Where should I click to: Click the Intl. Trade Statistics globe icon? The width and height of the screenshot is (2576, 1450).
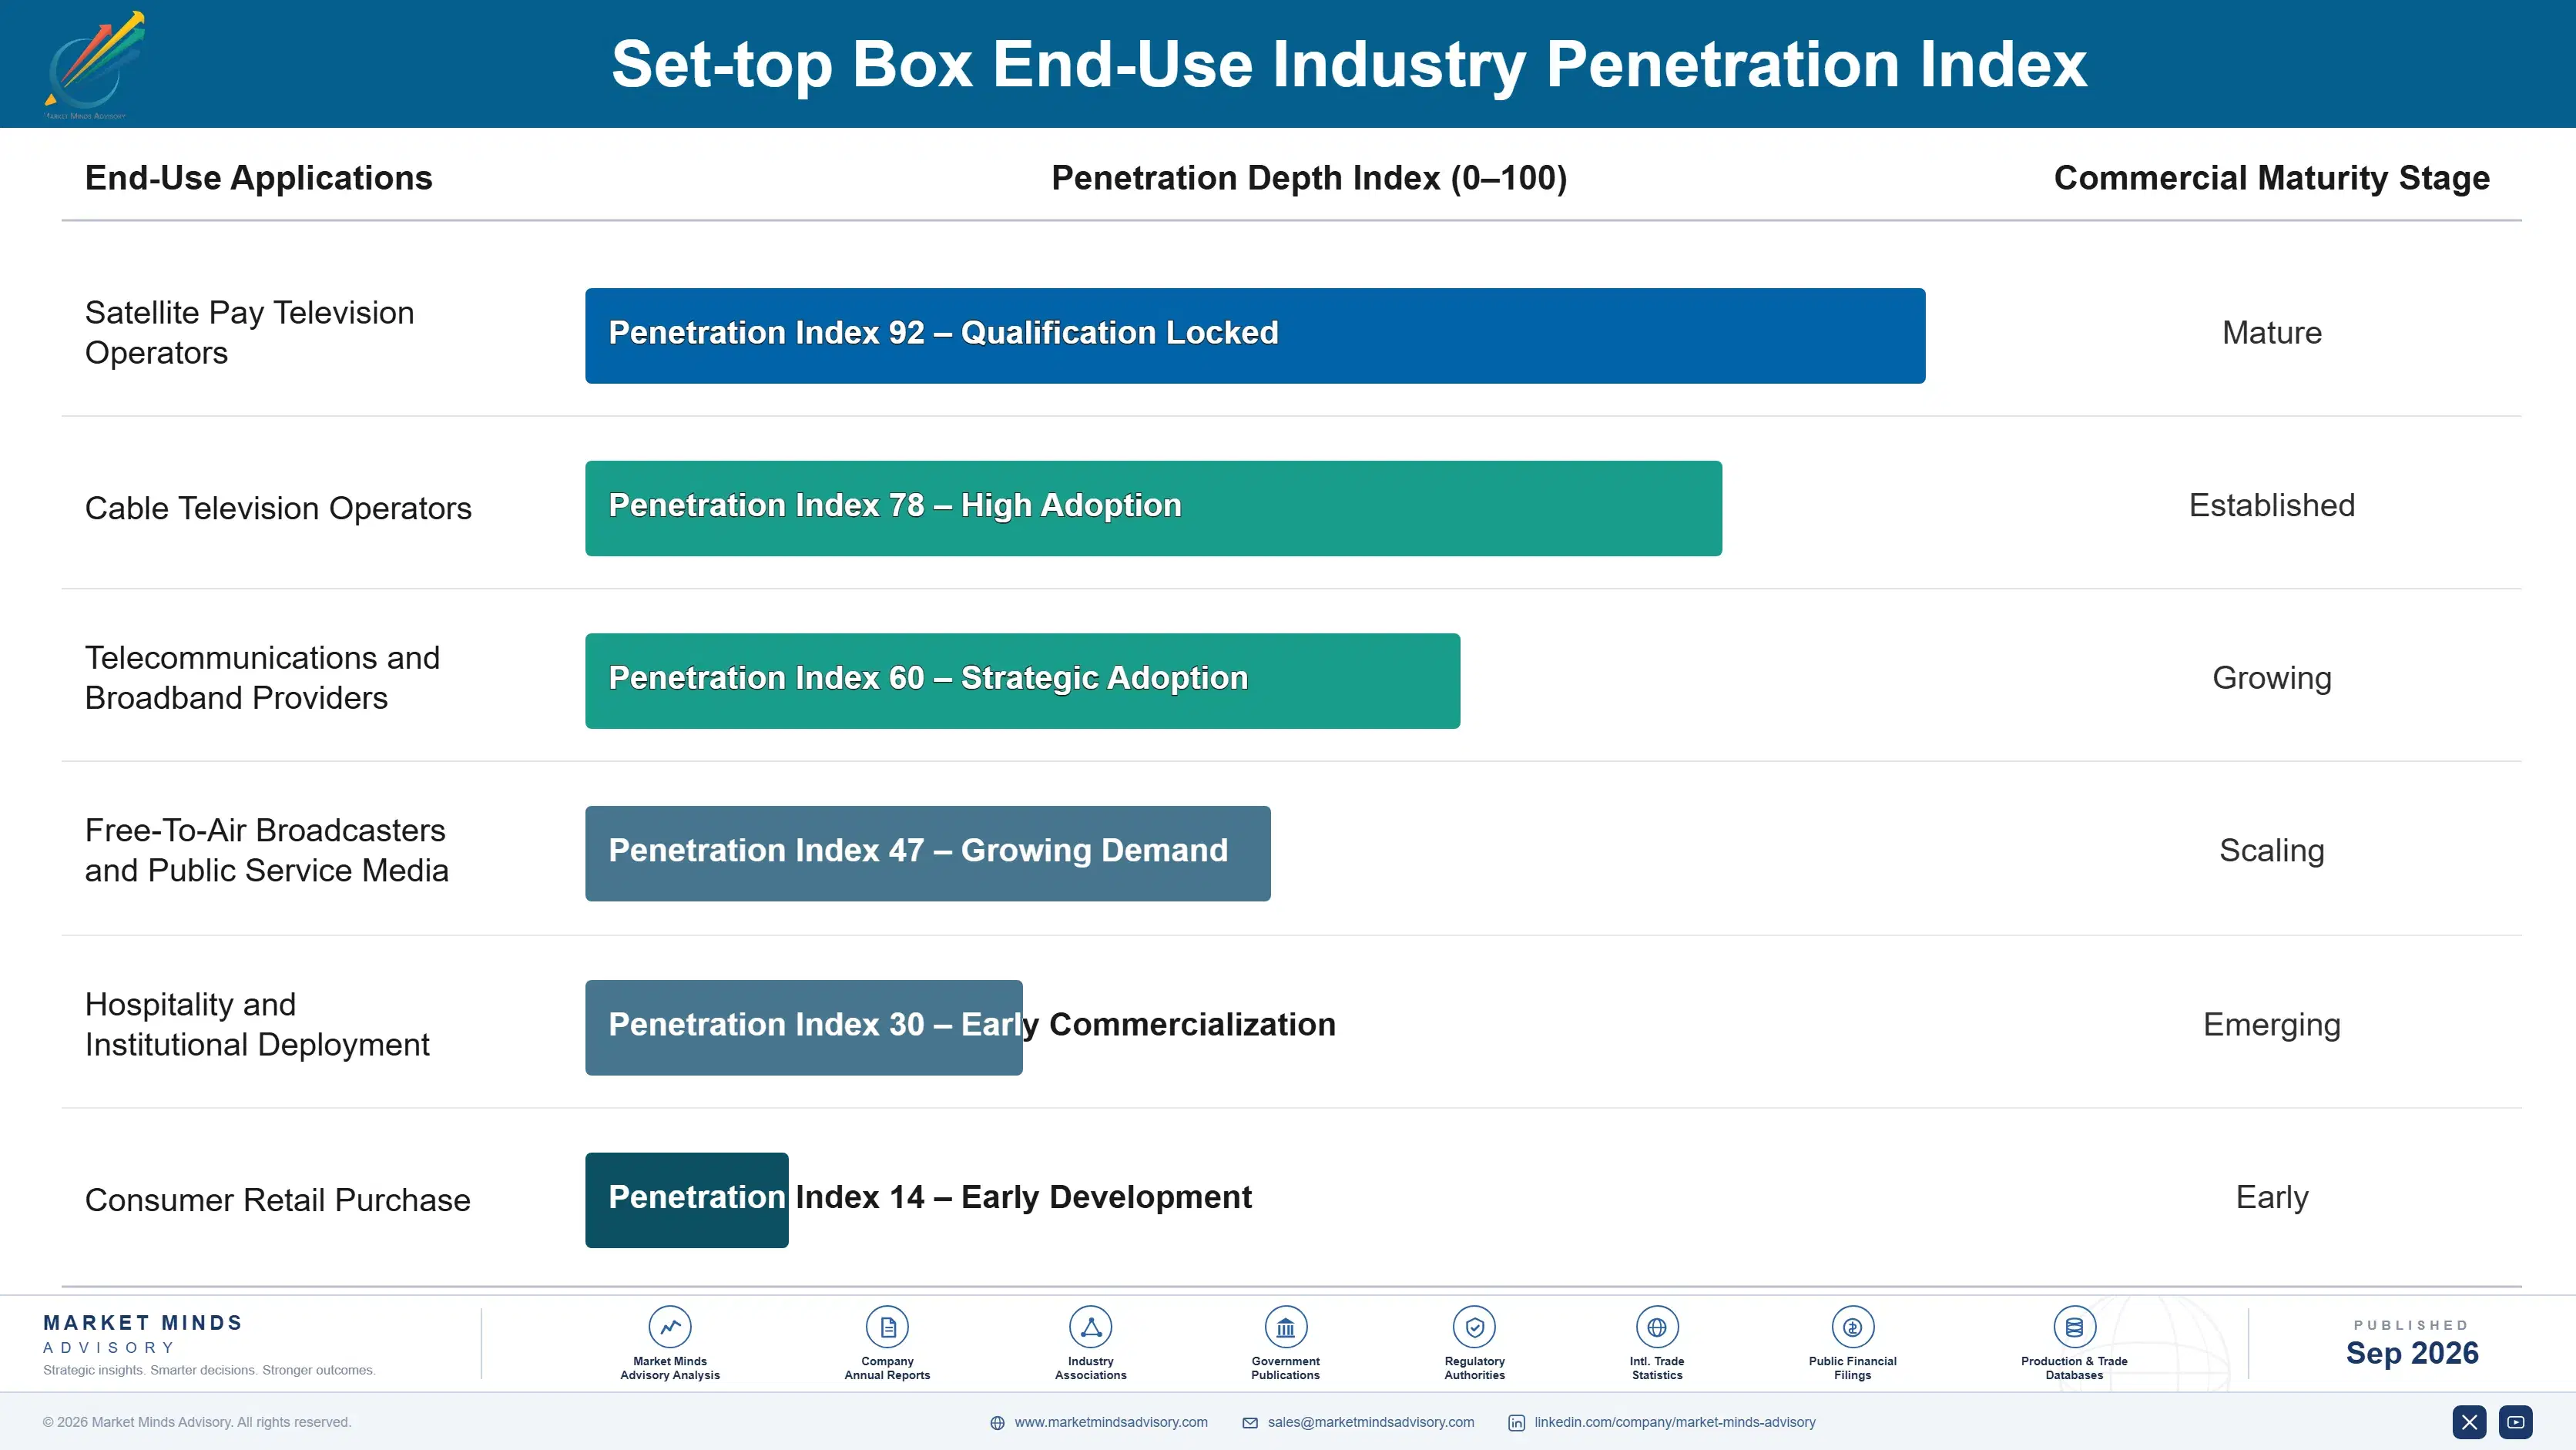(x=1657, y=1327)
